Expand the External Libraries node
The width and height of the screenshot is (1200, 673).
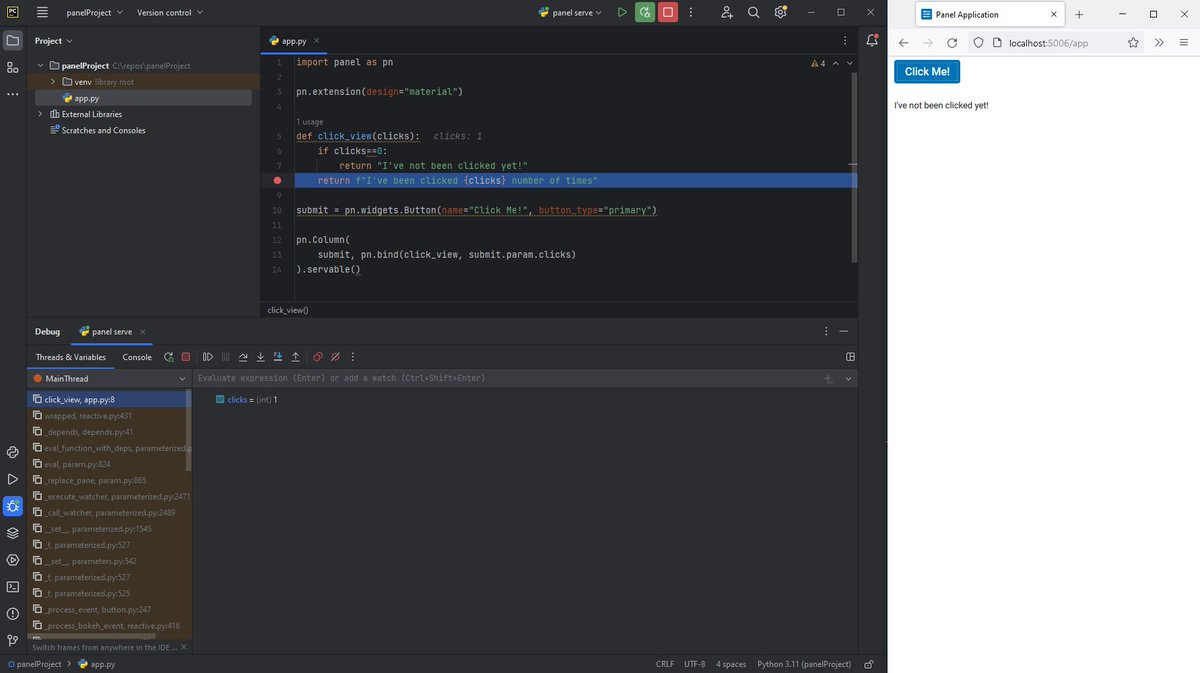click(x=41, y=114)
